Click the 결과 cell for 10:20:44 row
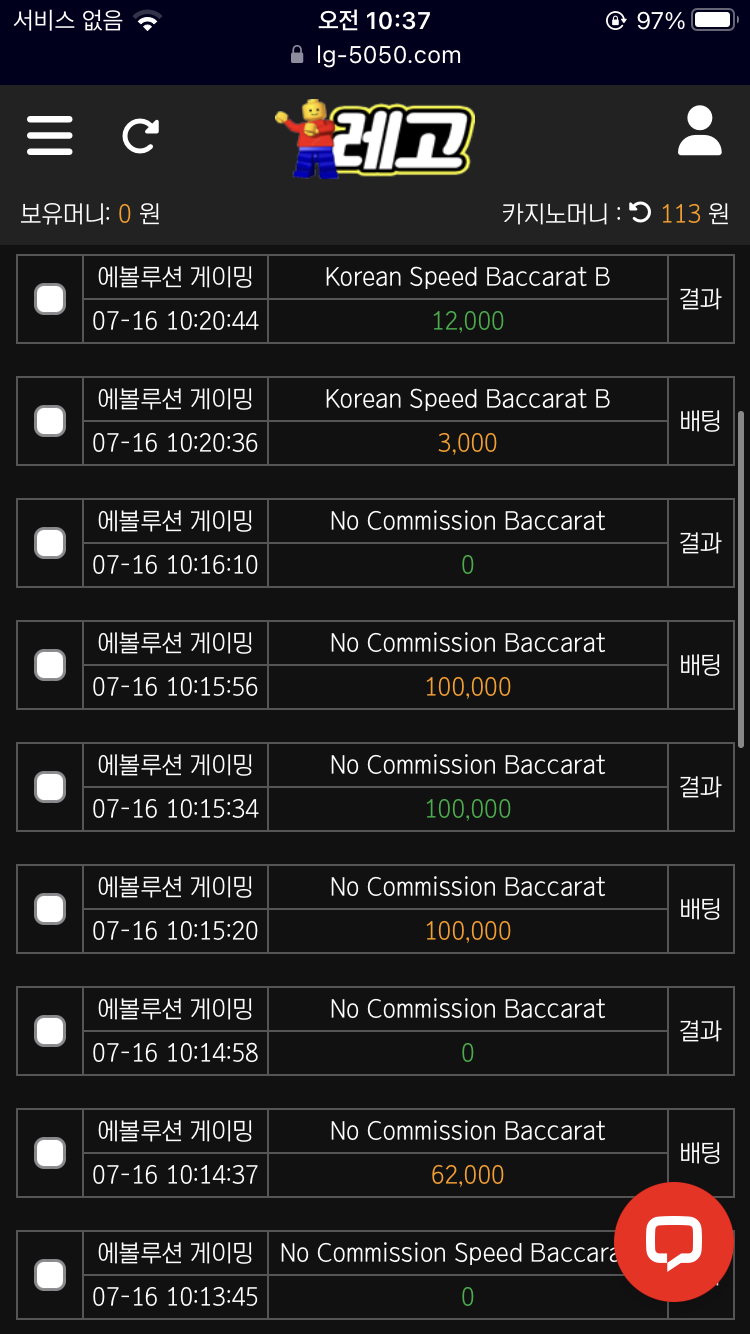This screenshot has width=750, height=1334. (700, 299)
